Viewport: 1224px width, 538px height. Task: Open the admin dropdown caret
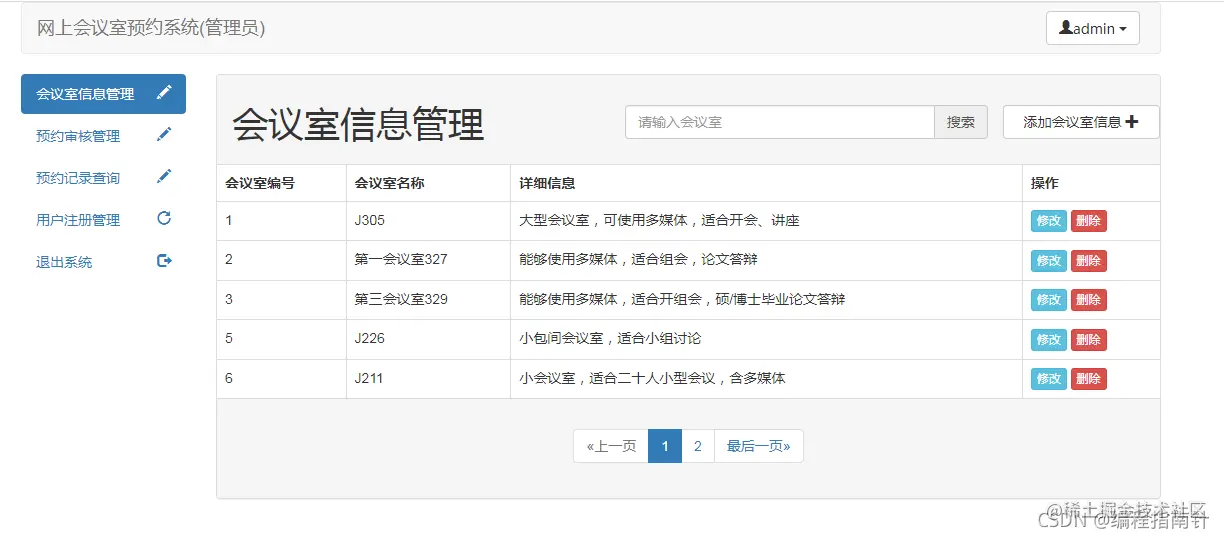coord(1123,29)
